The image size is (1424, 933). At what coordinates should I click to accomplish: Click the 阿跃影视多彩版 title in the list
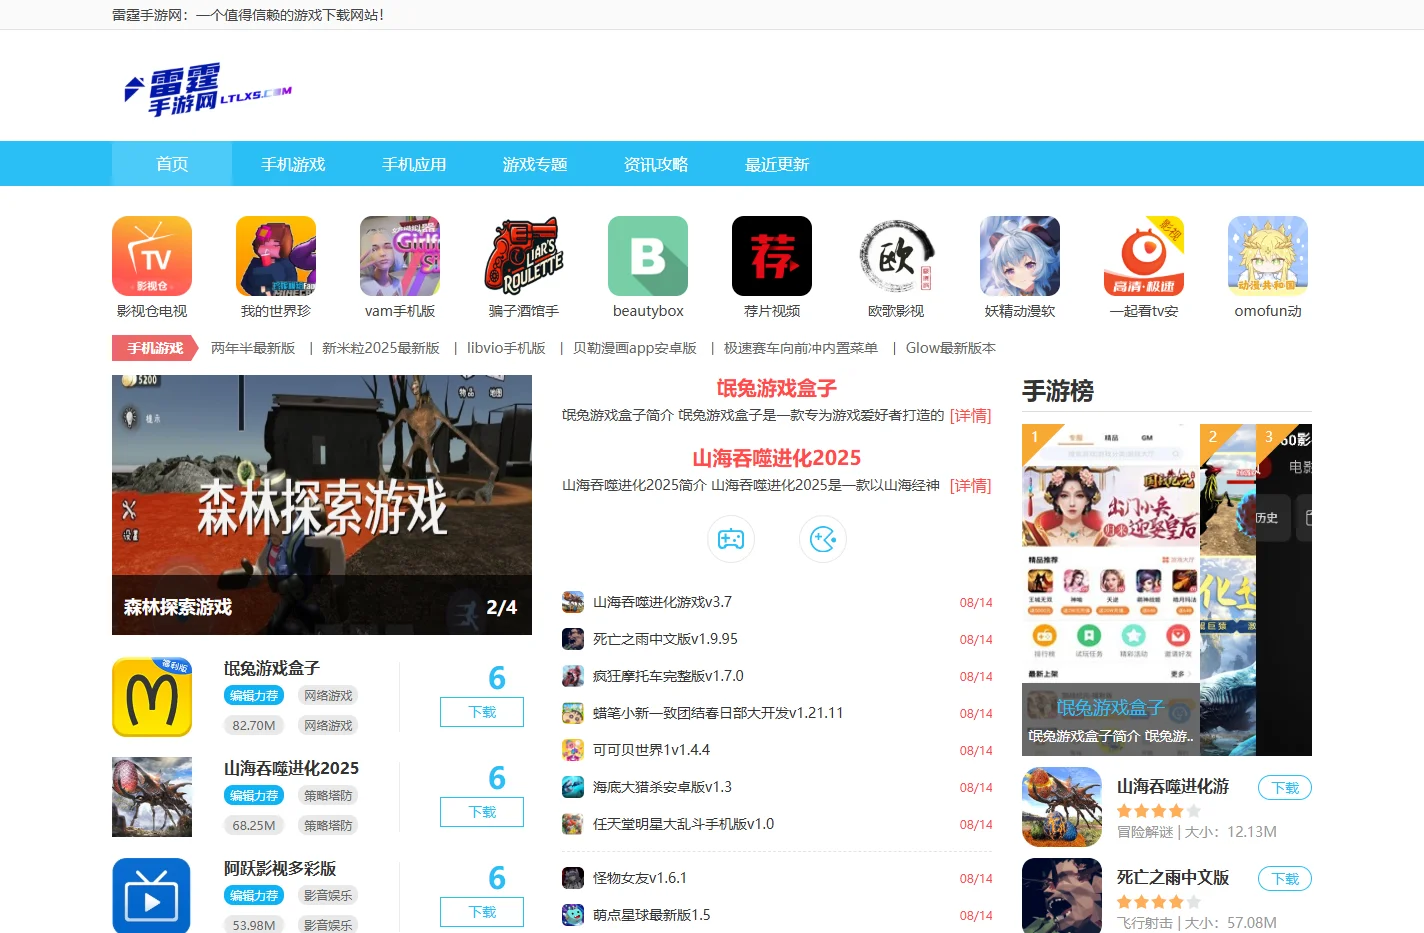(280, 868)
